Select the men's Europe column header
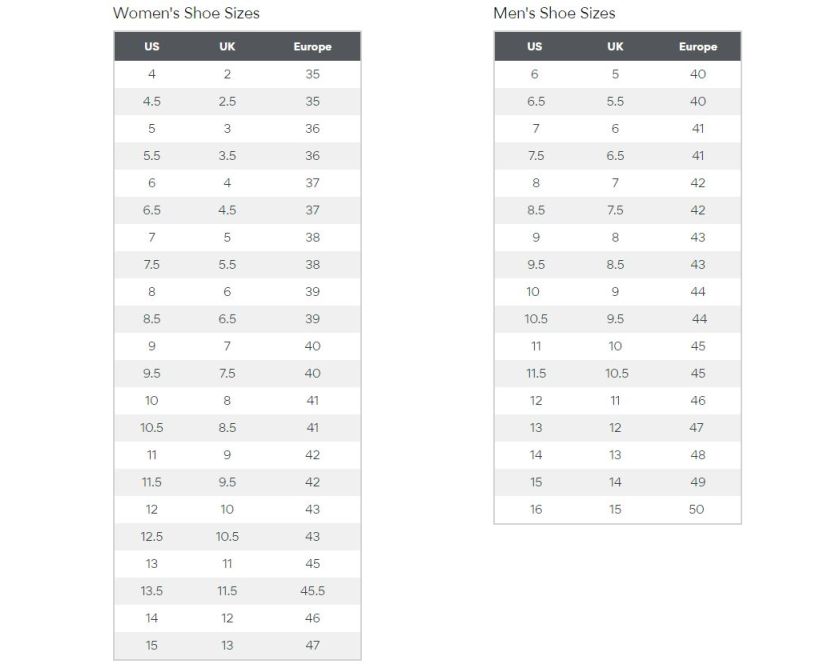Screen dimensions: 840x672 click(698, 47)
